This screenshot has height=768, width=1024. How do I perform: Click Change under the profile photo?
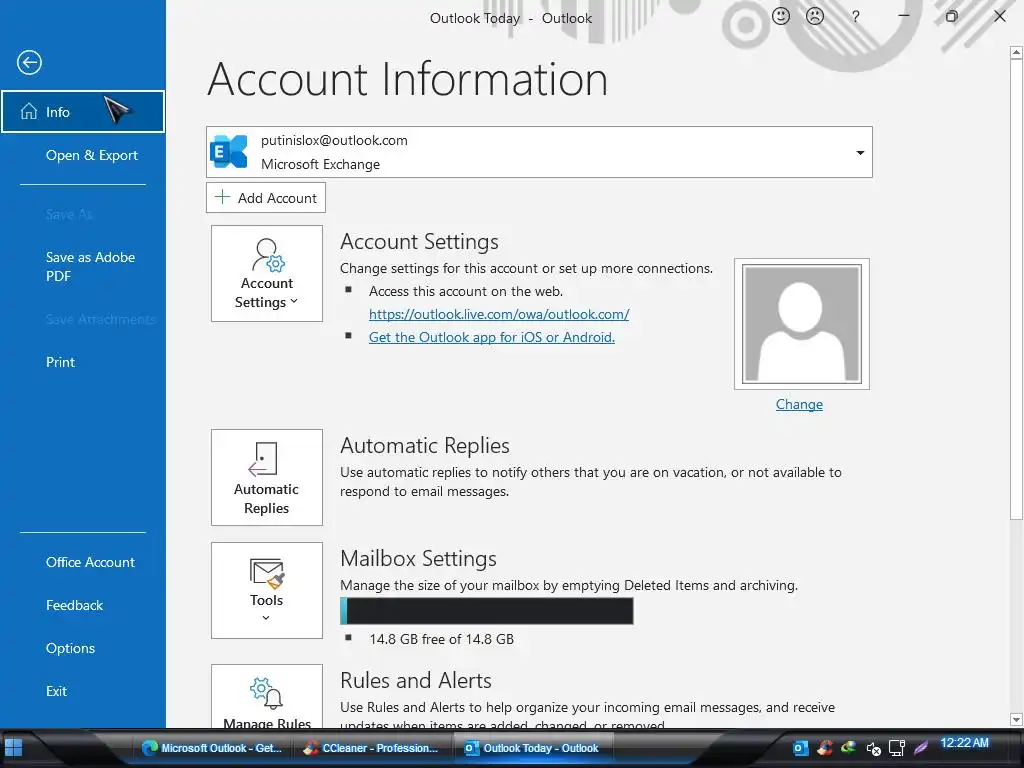click(x=799, y=404)
